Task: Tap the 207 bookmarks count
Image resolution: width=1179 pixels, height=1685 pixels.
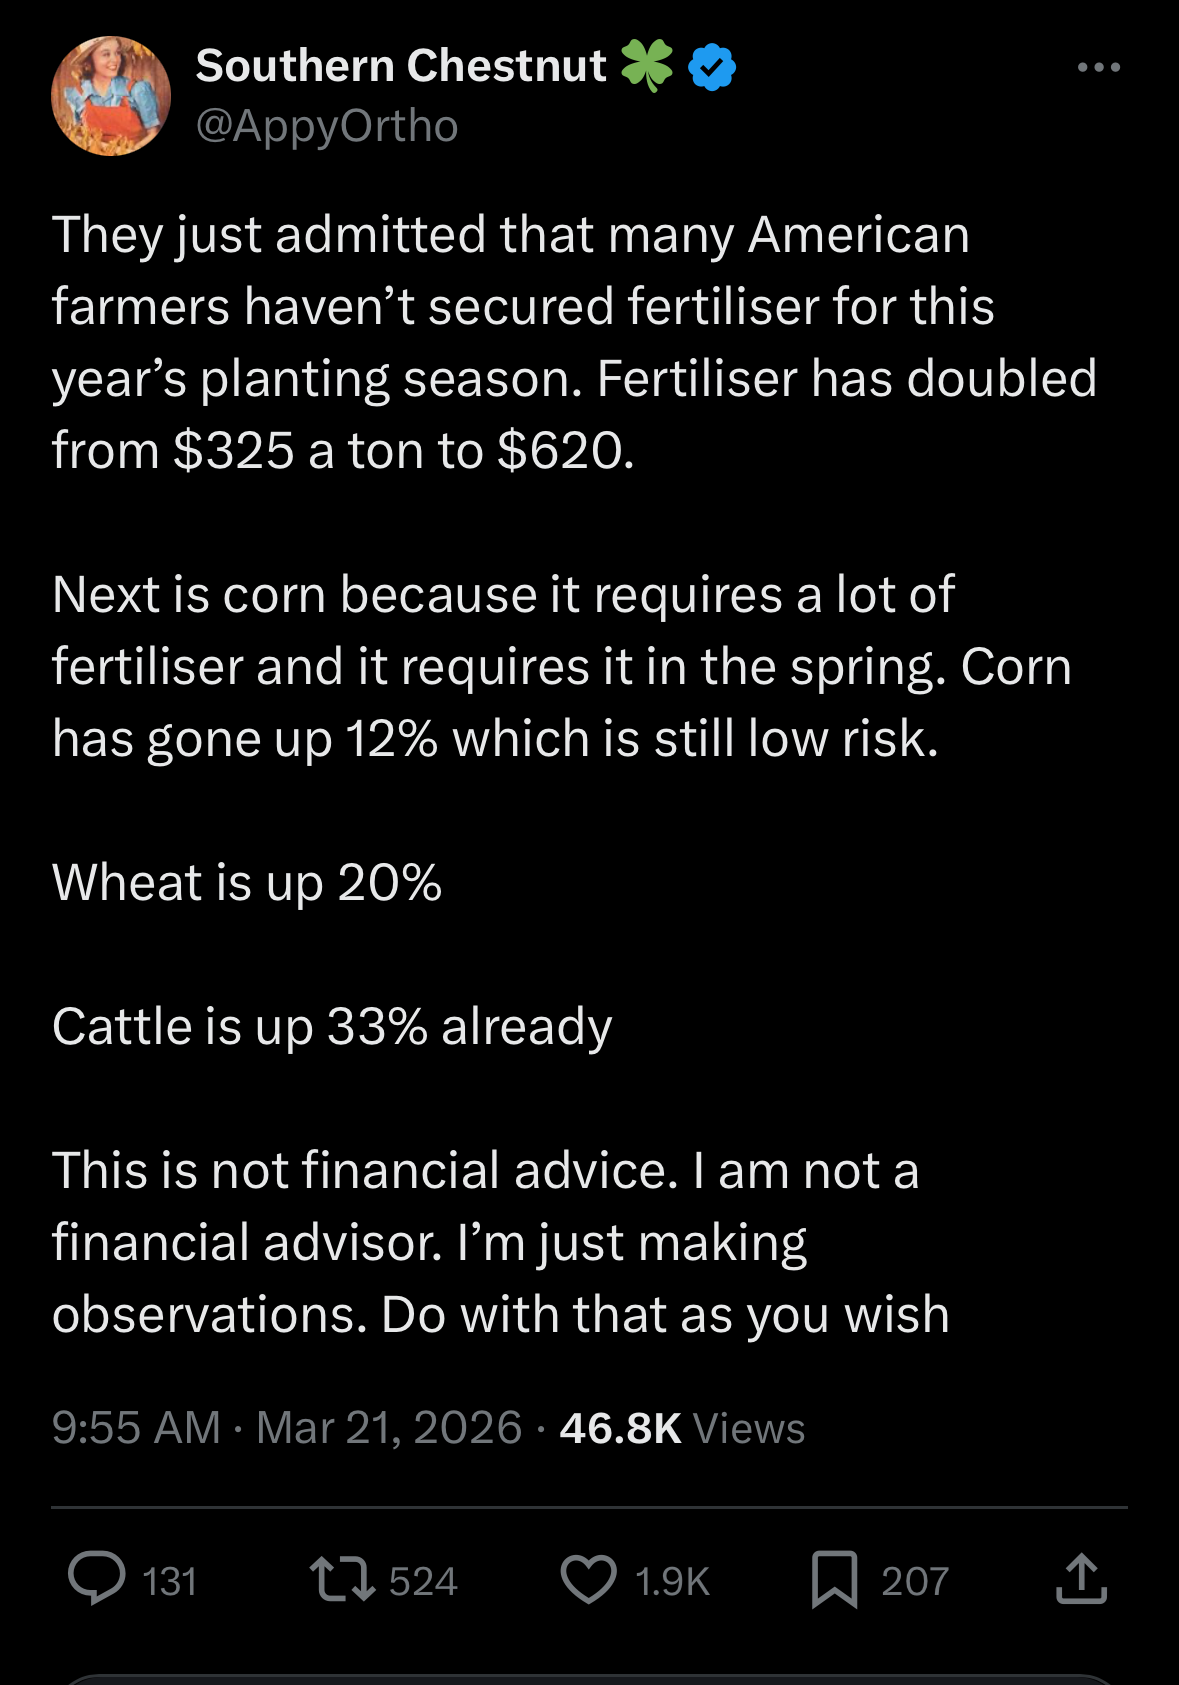Action: tap(915, 1581)
